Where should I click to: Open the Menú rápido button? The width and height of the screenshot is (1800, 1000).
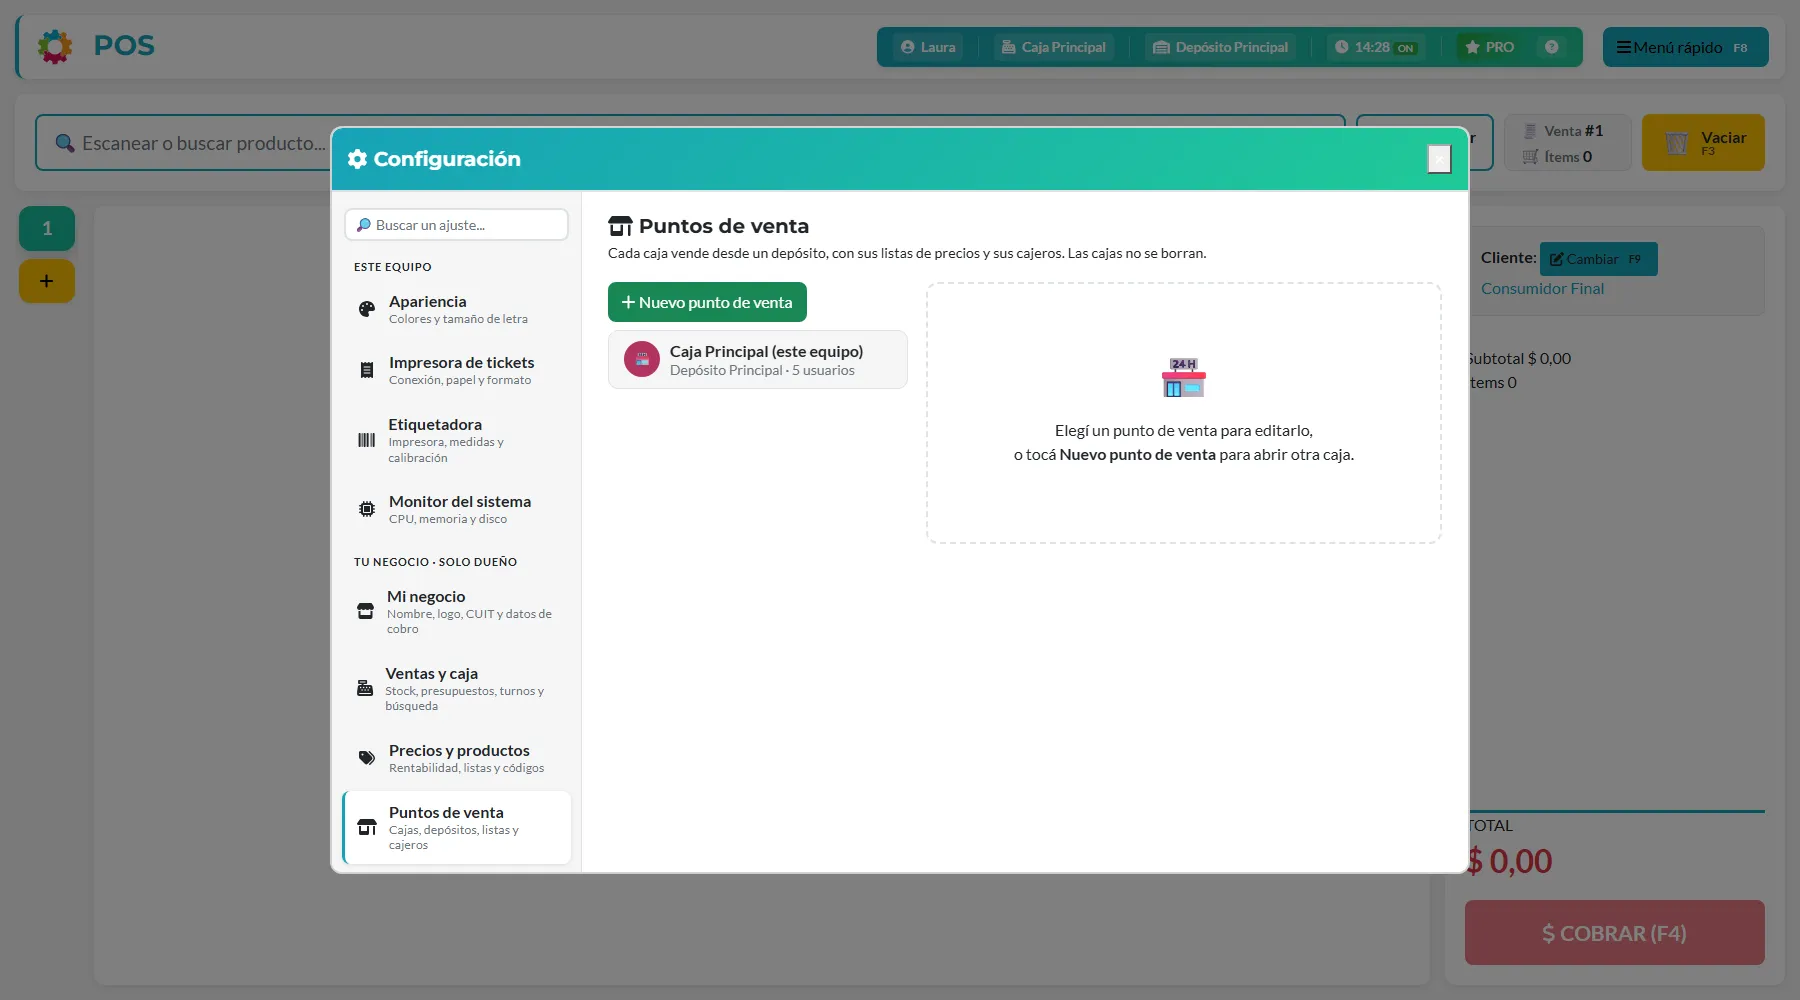(x=1686, y=47)
